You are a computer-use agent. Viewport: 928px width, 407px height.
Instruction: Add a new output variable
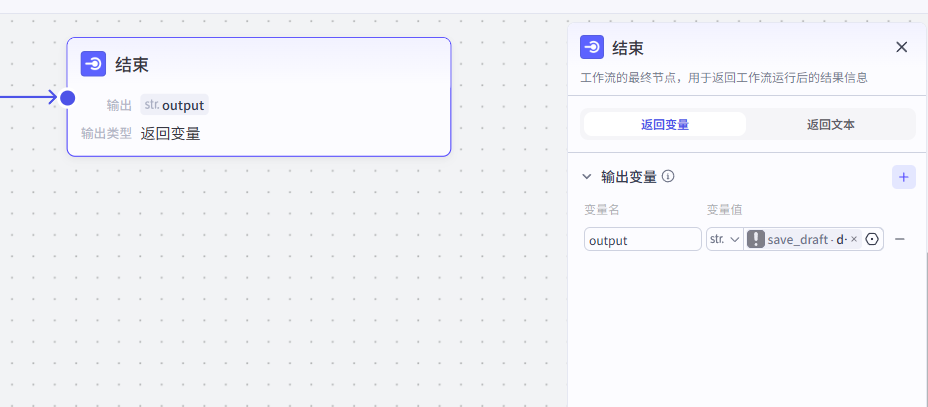(x=903, y=177)
